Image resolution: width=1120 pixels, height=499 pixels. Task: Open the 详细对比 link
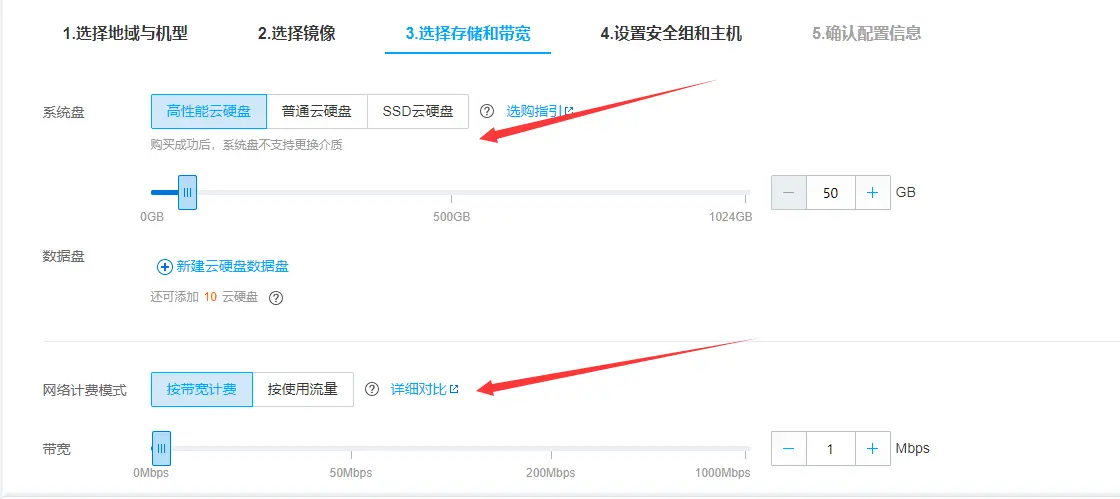pos(424,389)
